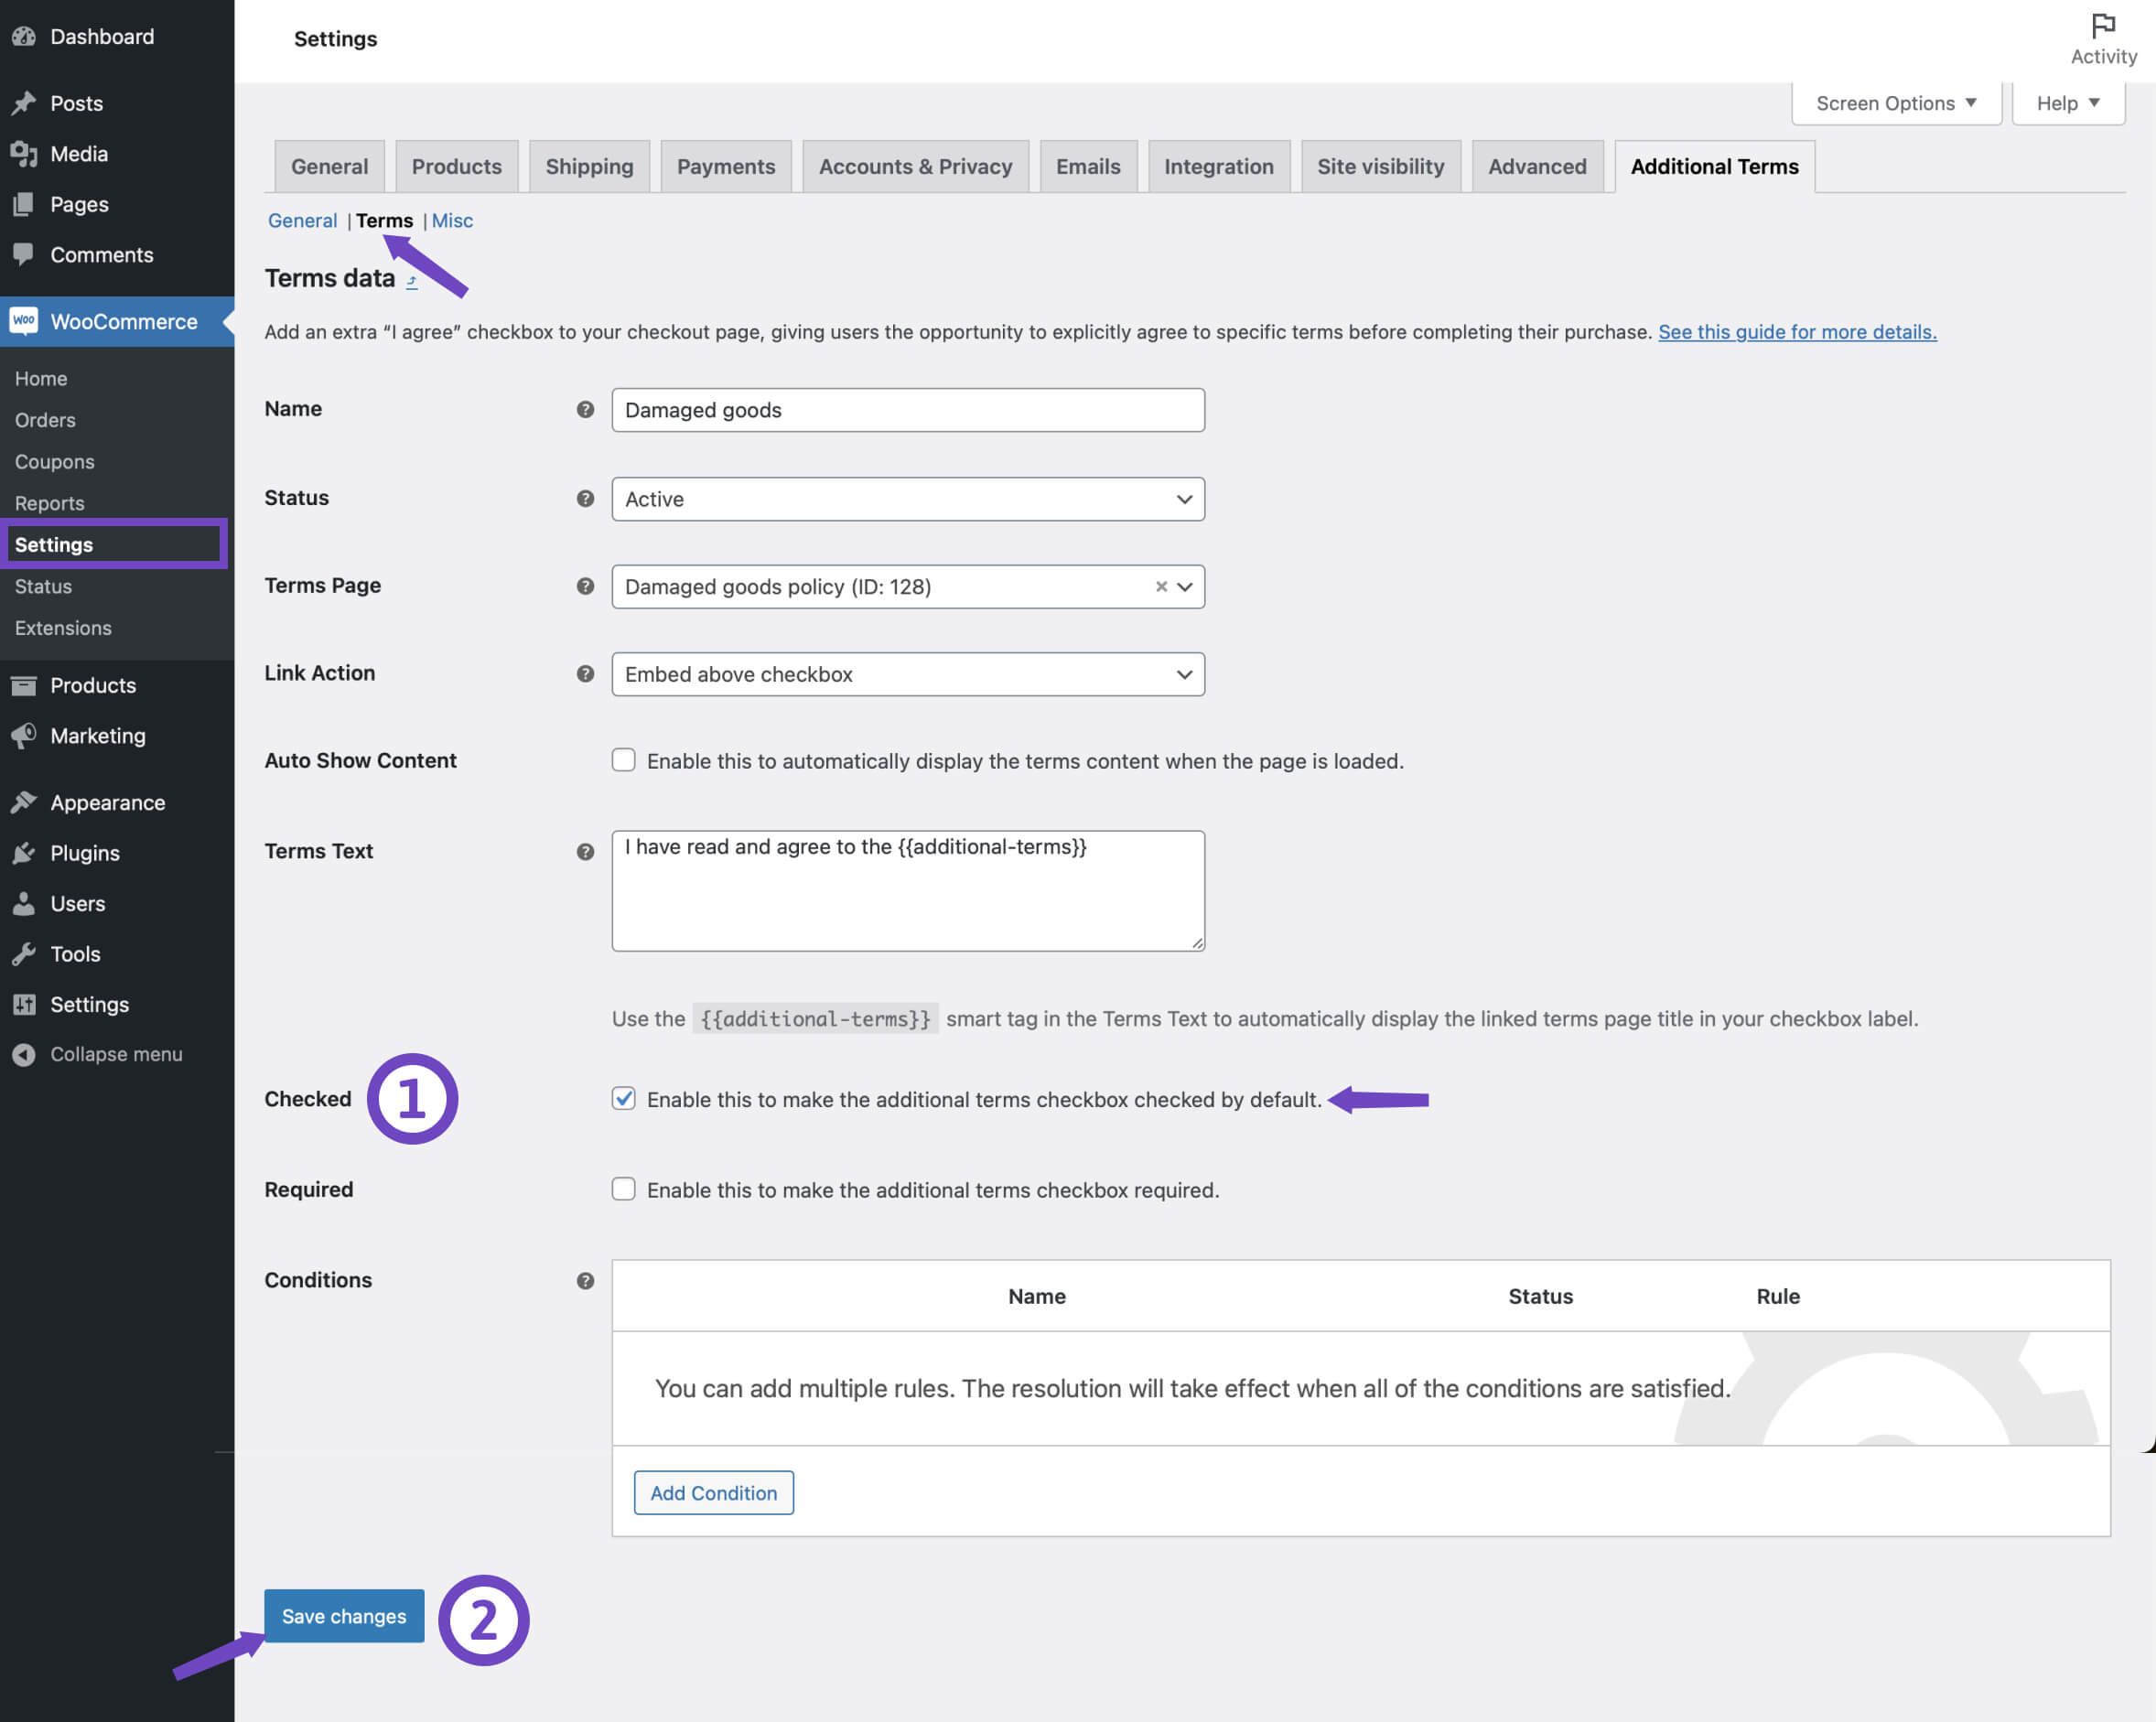Click the Save changes button
The image size is (2156, 1722).
tap(343, 1616)
